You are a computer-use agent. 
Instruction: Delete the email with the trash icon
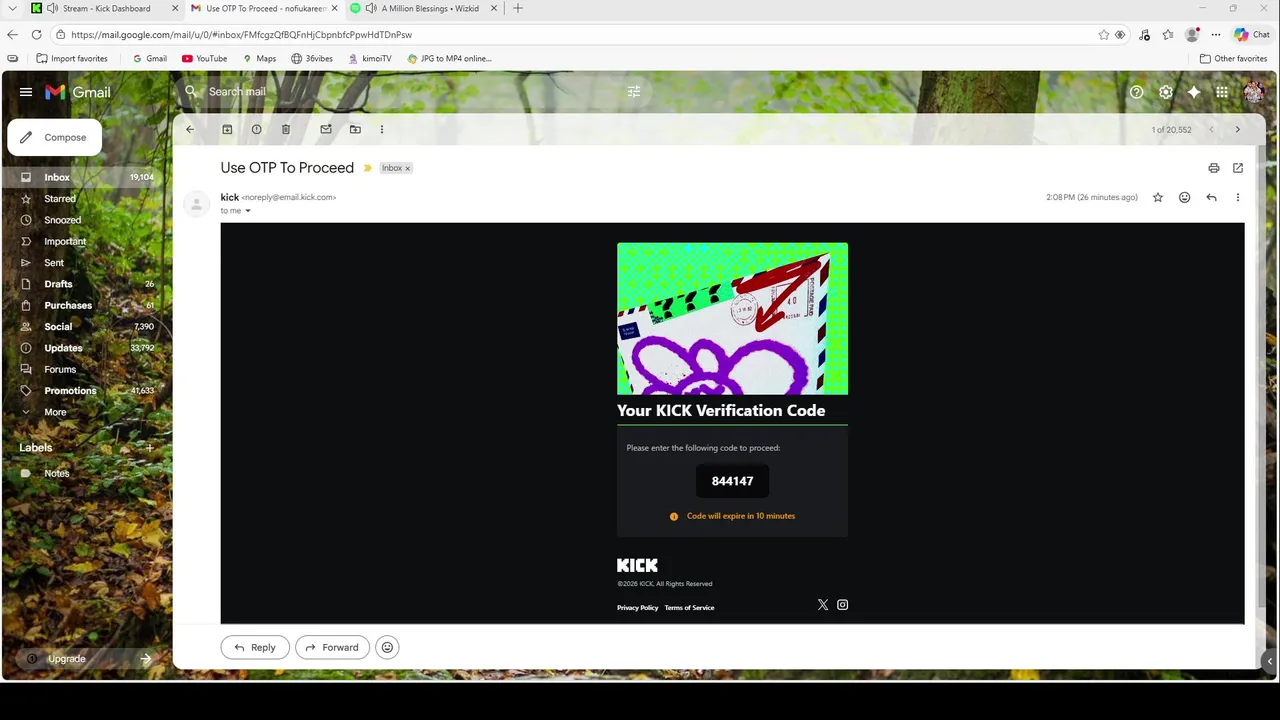(x=286, y=129)
